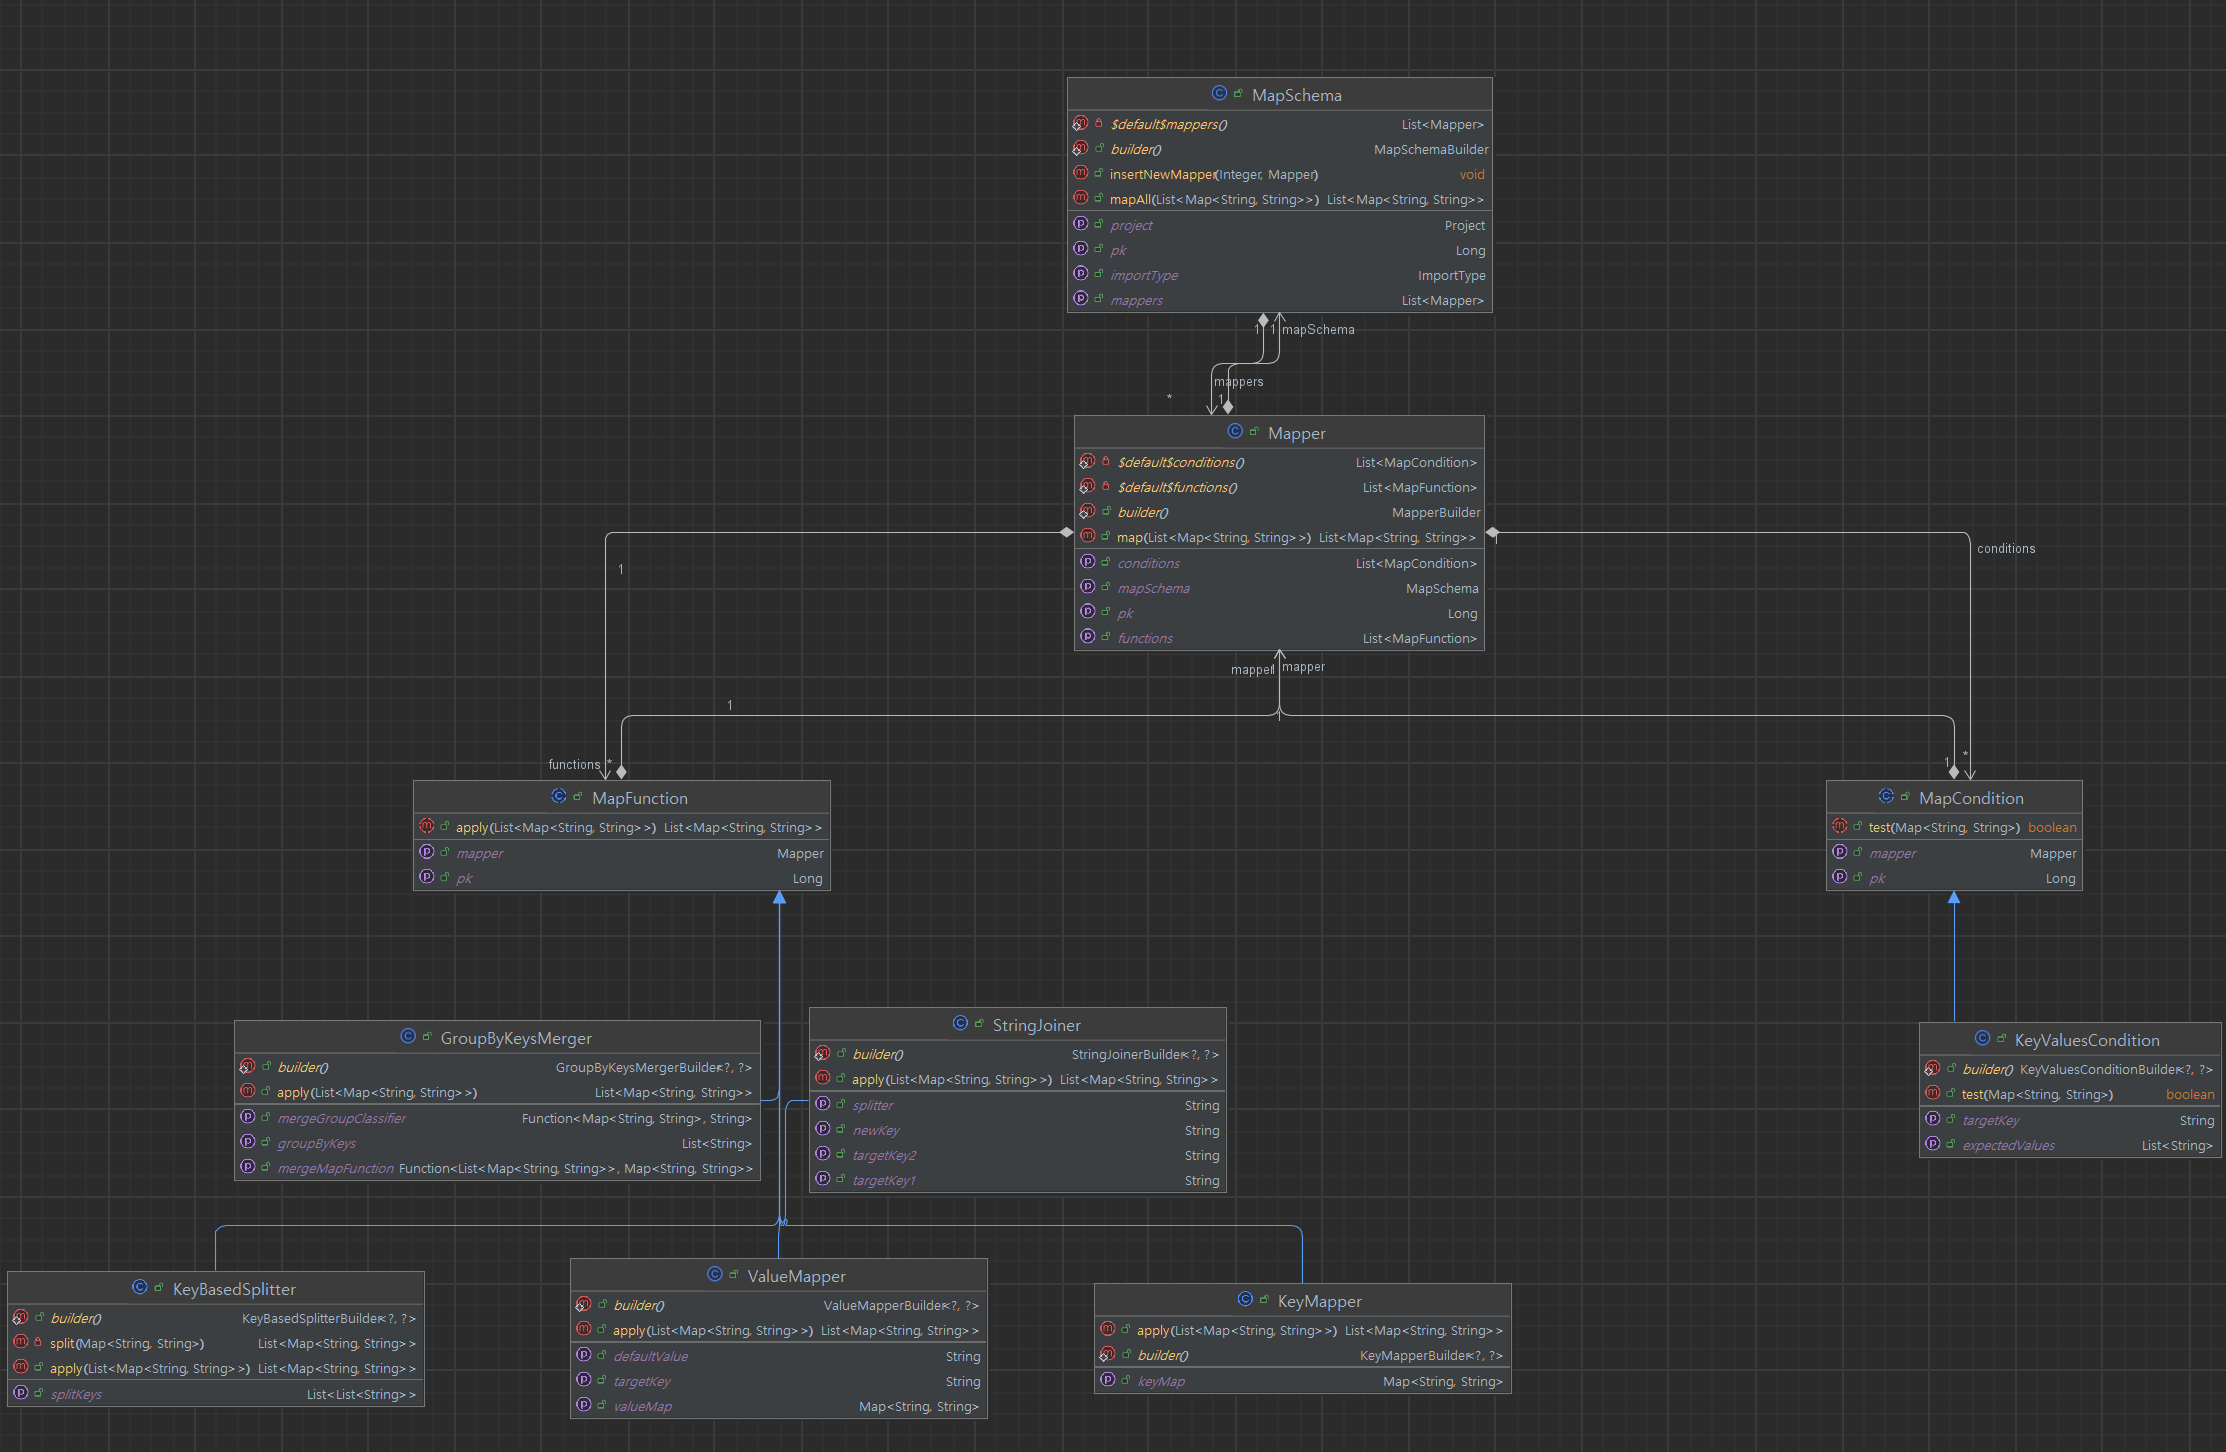Click the class icon beside KeyMapper

(x=1245, y=1300)
